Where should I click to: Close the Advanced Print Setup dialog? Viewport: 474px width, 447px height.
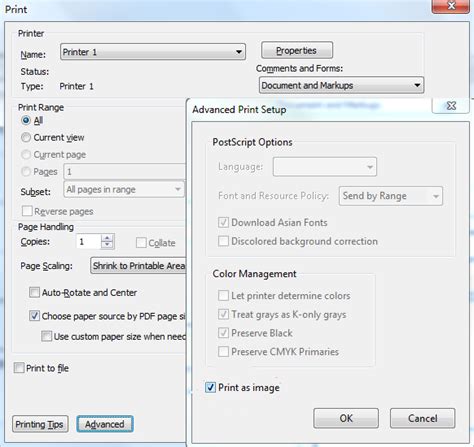coord(451,106)
